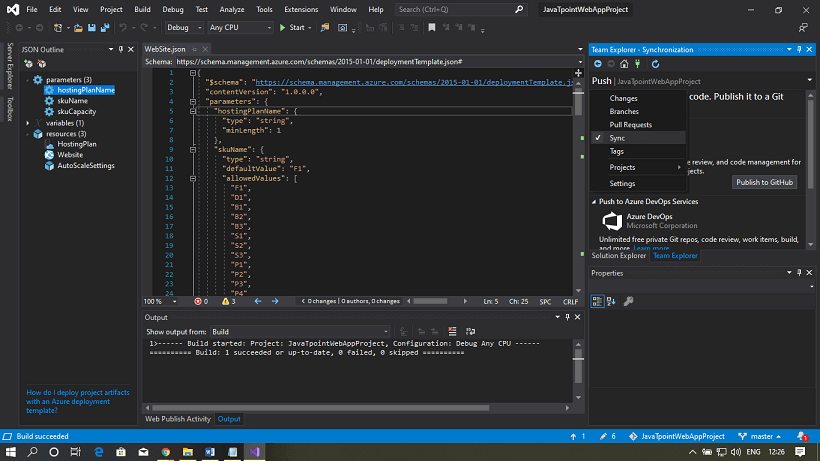
Task: Open the Learn more link
Action: point(651,248)
